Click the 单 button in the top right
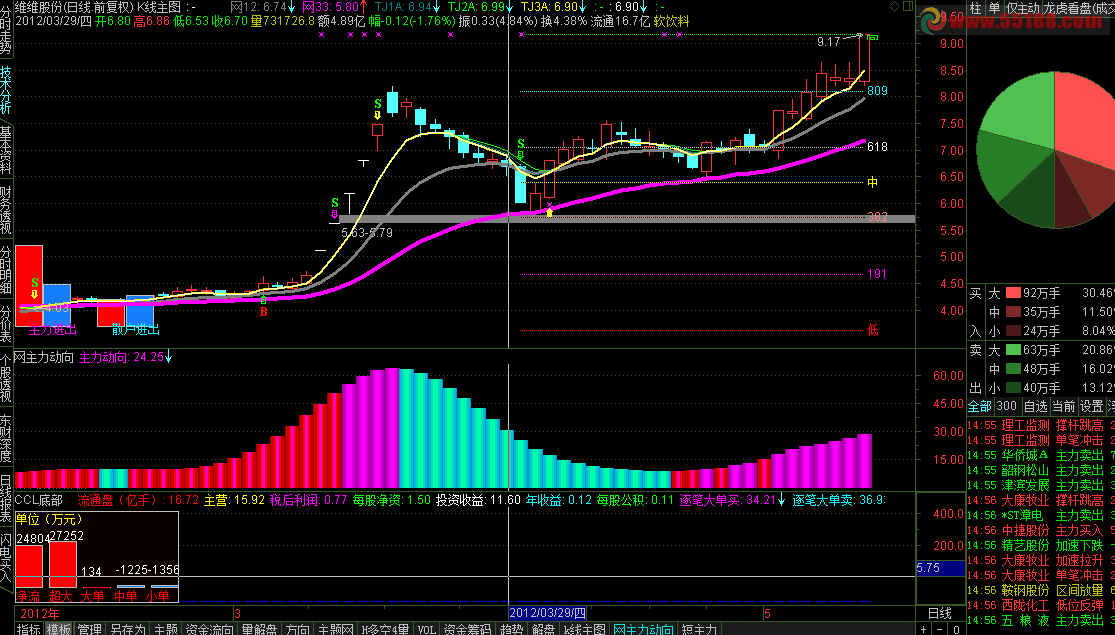 point(994,9)
